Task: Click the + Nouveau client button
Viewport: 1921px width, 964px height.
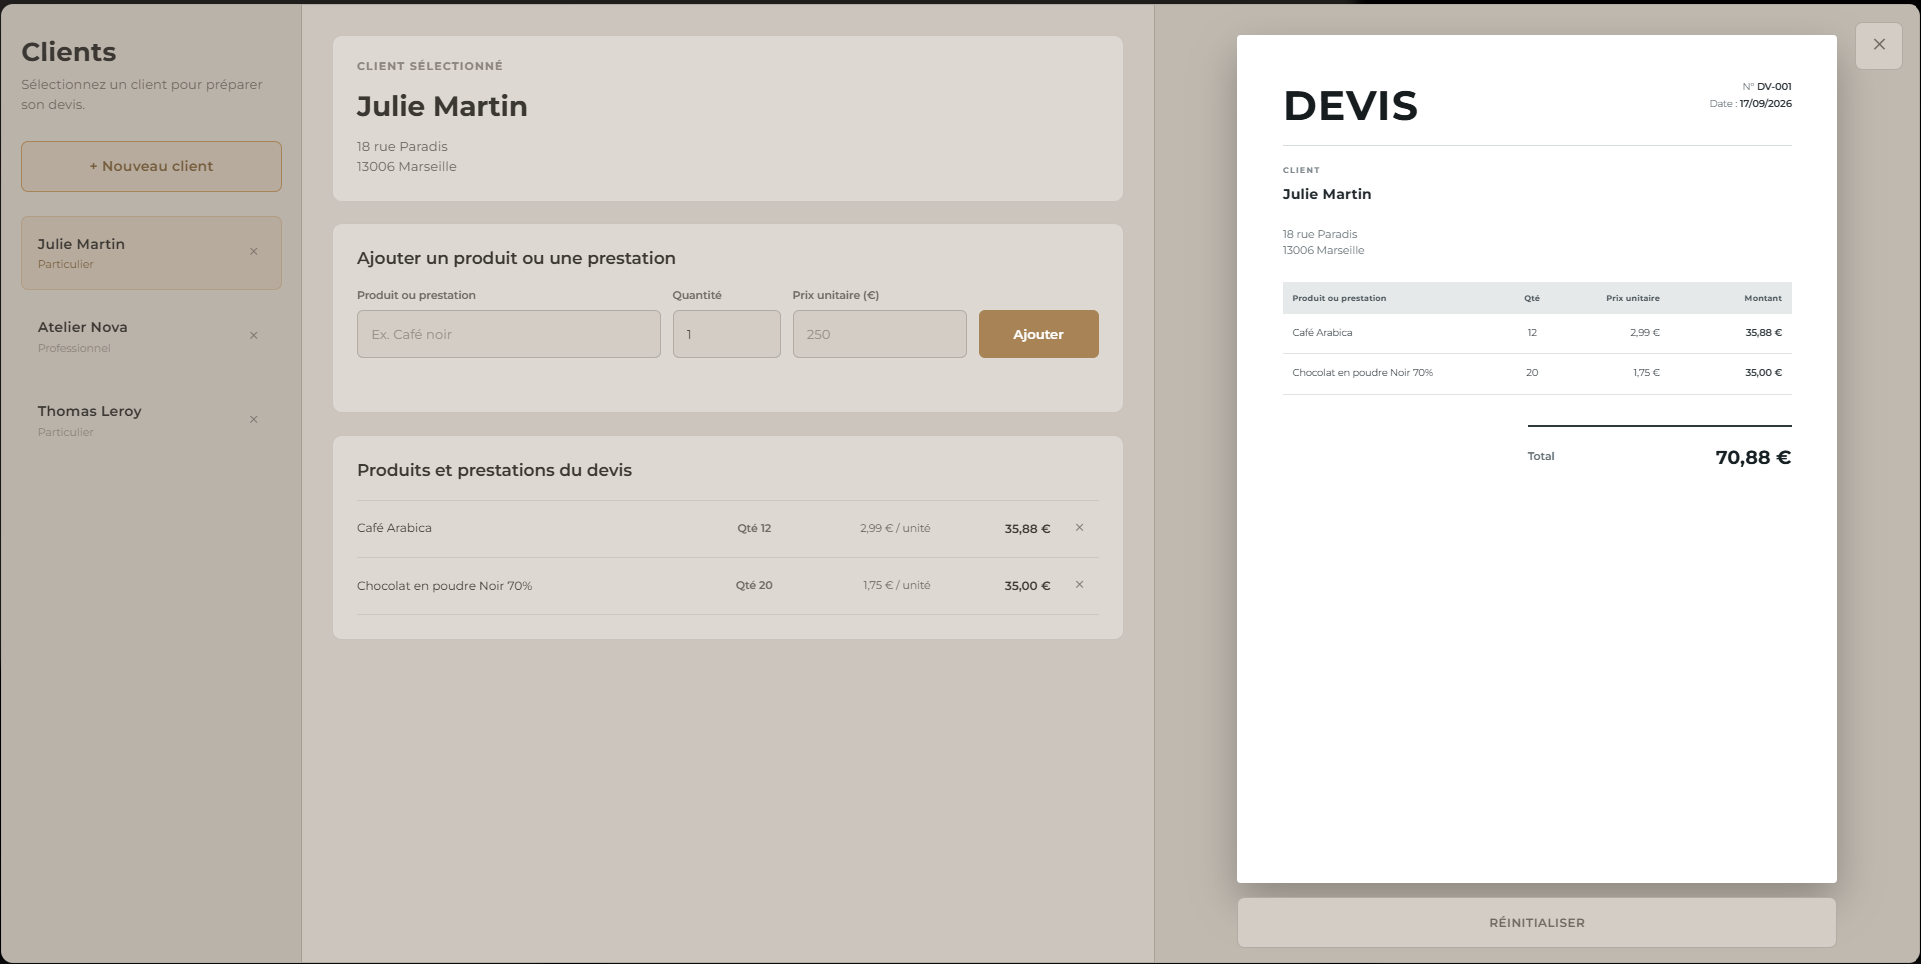Action: pyautogui.click(x=151, y=166)
